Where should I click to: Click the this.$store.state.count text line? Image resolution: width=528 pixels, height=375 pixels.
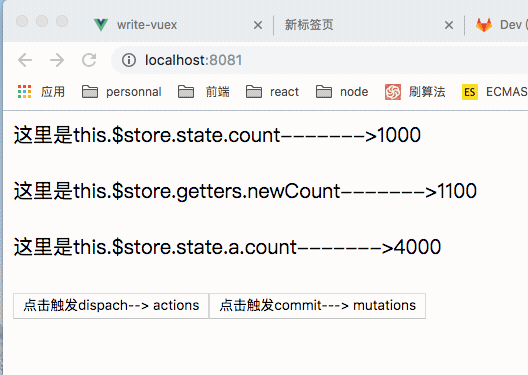[x=217, y=135]
